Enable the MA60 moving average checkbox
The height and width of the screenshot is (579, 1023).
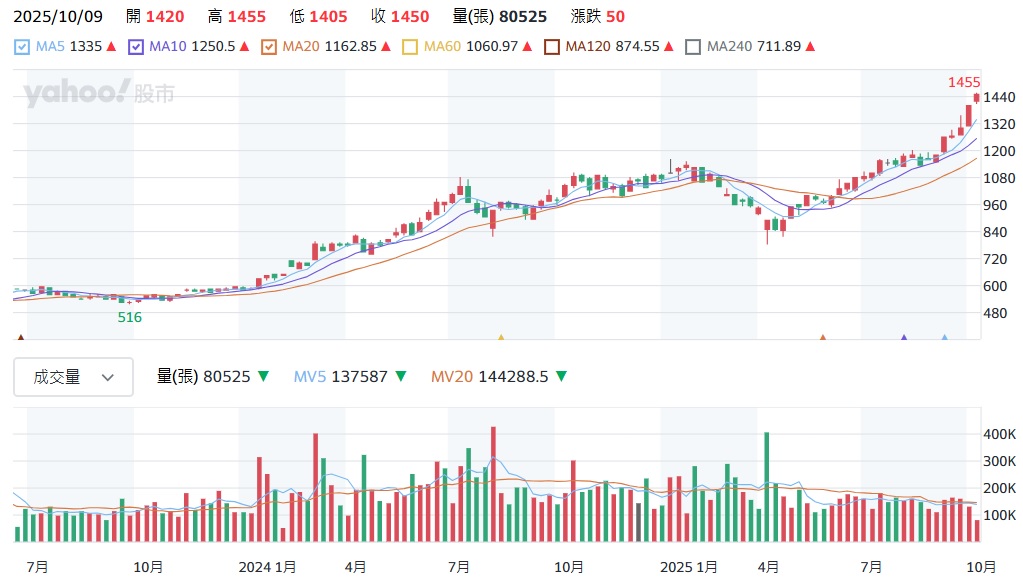409,47
